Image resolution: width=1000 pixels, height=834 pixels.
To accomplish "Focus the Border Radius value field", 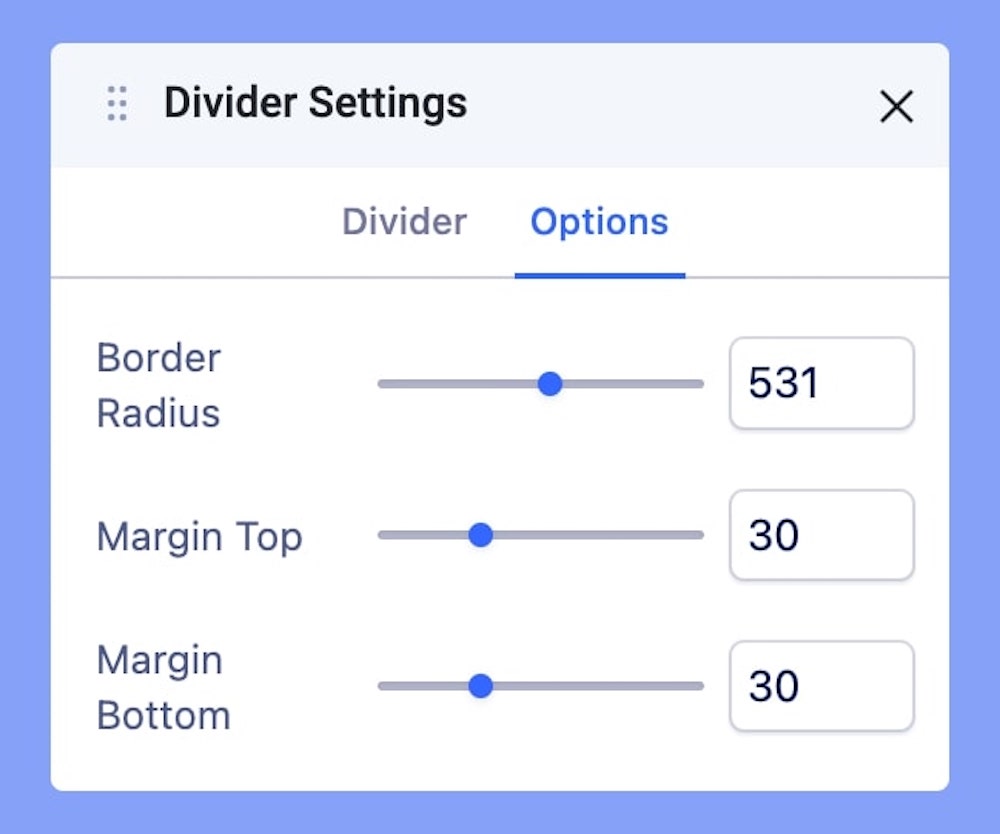I will 821,384.
